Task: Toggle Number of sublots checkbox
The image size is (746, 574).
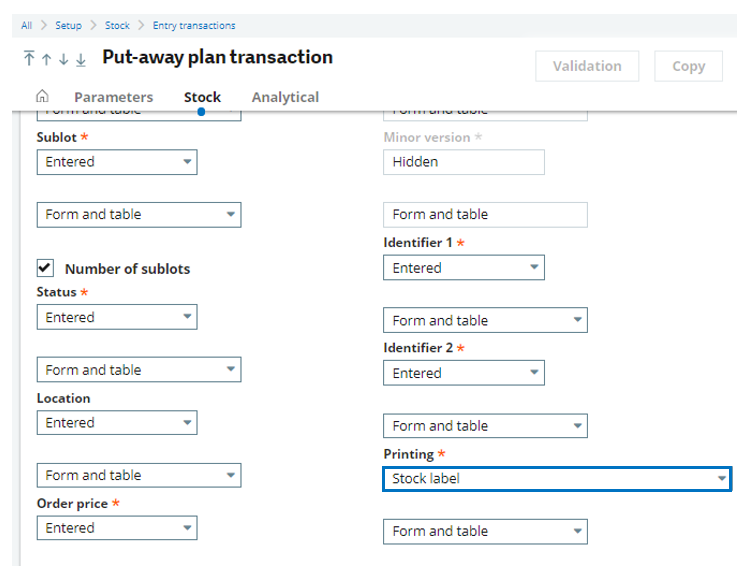Action: (x=45, y=268)
